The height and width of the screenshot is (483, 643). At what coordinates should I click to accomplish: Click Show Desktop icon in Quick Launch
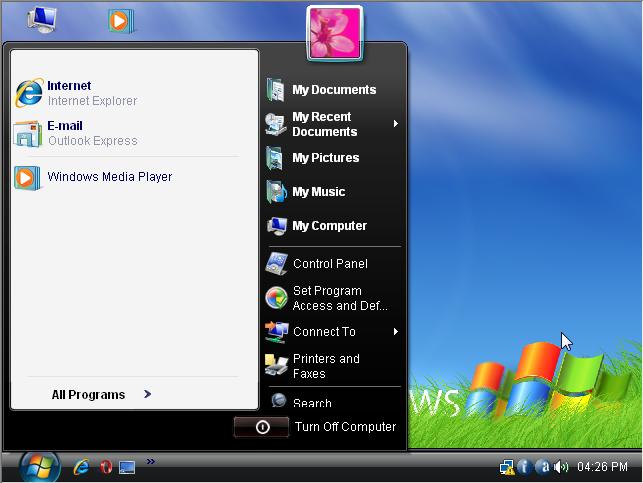tap(127, 467)
